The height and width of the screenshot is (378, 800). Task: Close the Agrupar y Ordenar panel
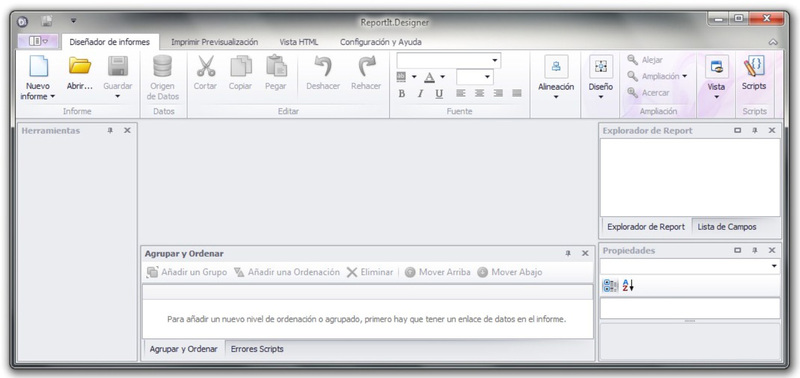(585, 254)
